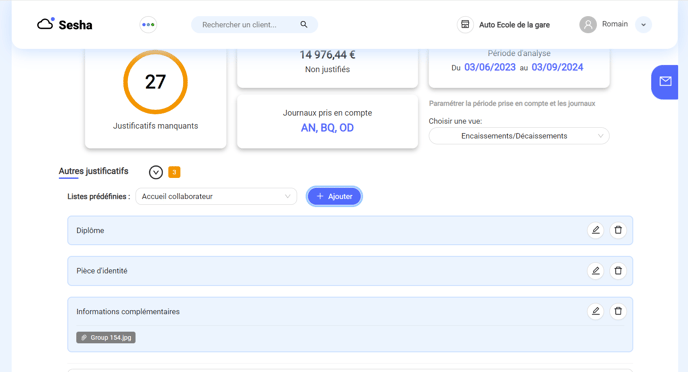This screenshot has height=372, width=688.
Task: Click the Romain user name
Action: pos(615,24)
